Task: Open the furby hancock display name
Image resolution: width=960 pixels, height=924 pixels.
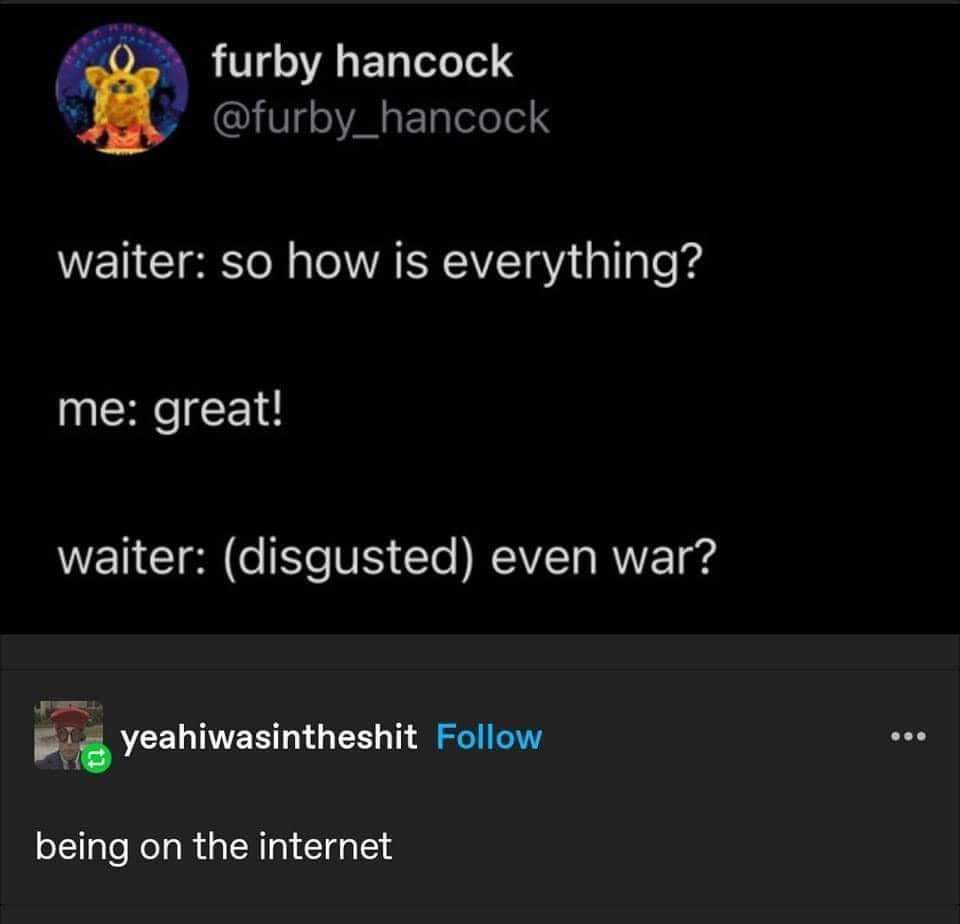Action: [x=362, y=62]
